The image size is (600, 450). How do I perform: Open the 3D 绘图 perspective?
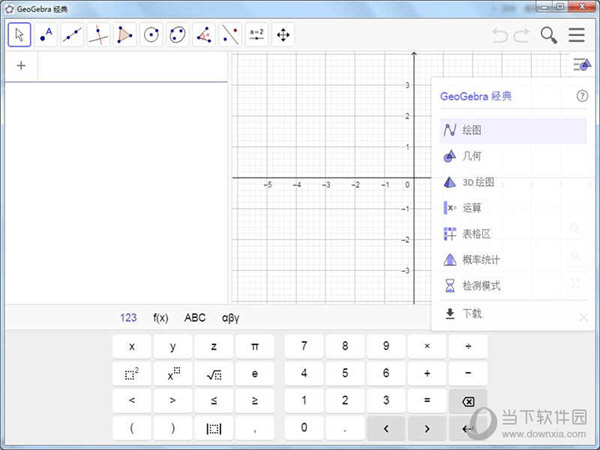[x=477, y=182]
